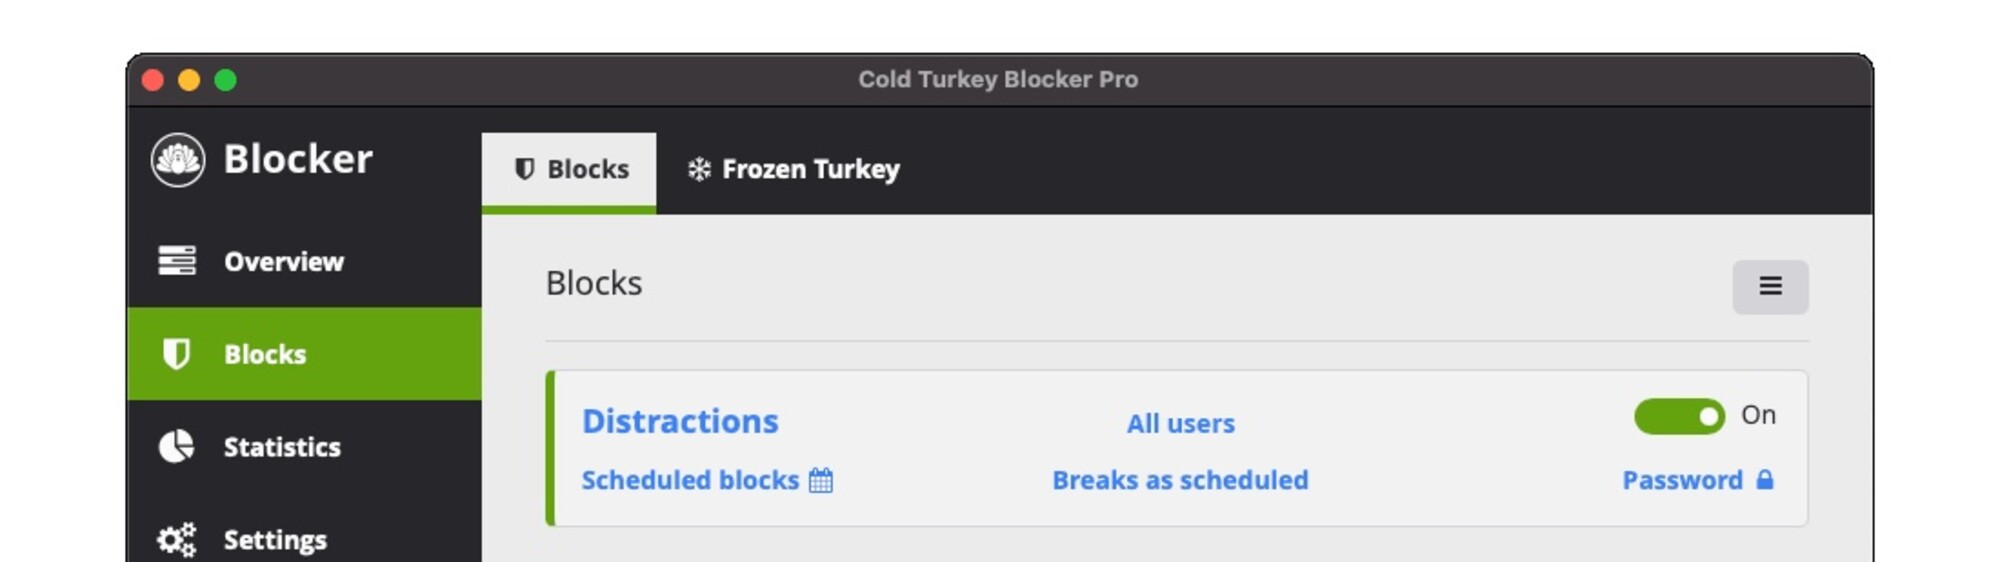Click the padlock icon next to Password
Viewport: 2000px width, 562px height.
(1765, 480)
